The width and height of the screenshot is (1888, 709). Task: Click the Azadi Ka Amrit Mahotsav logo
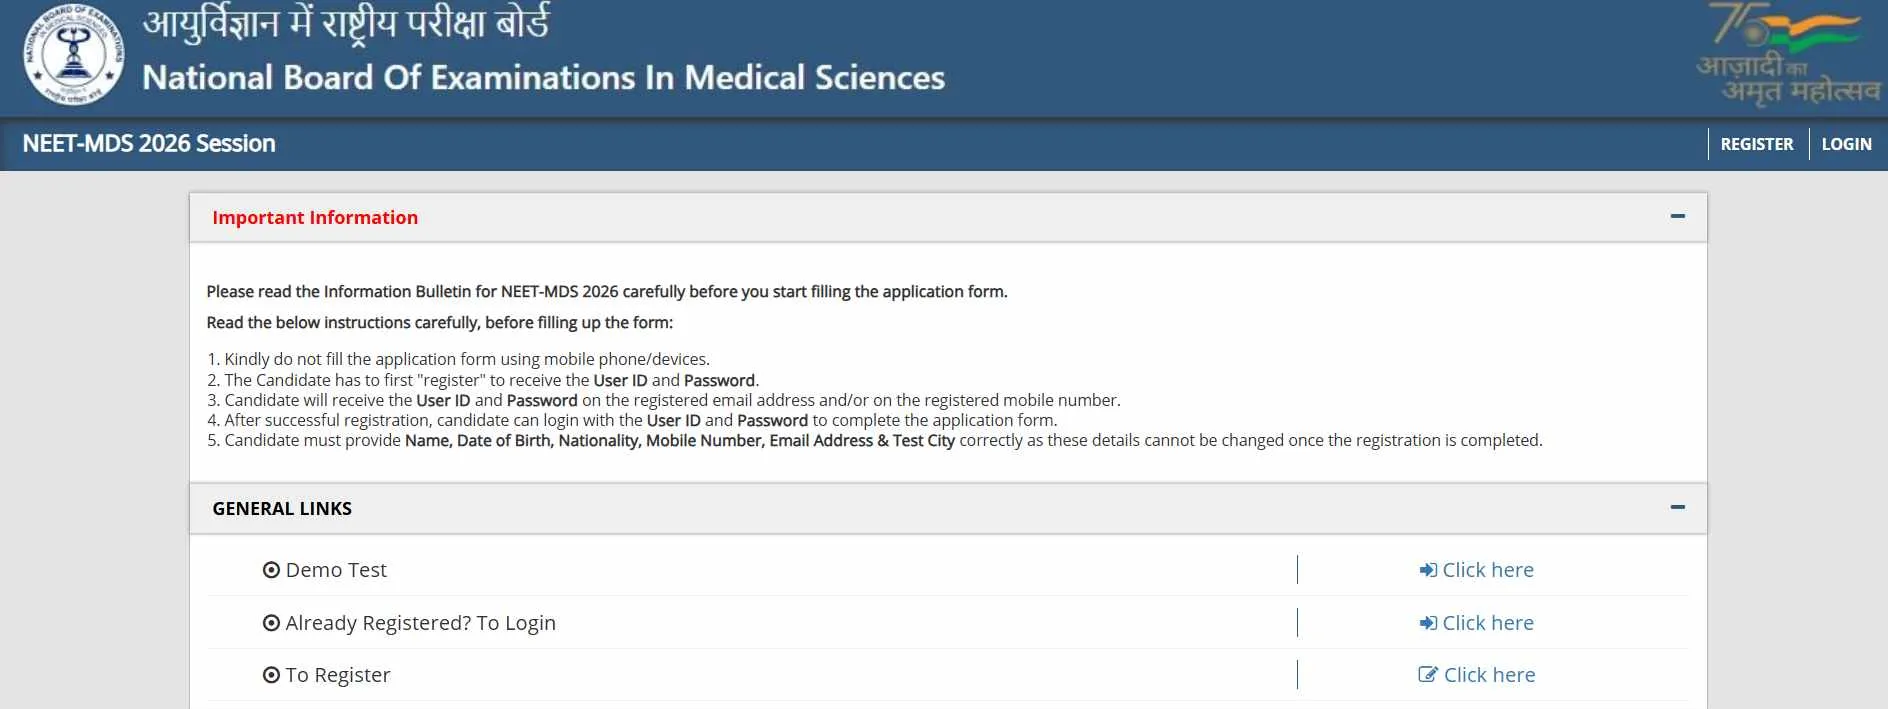pos(1787,56)
